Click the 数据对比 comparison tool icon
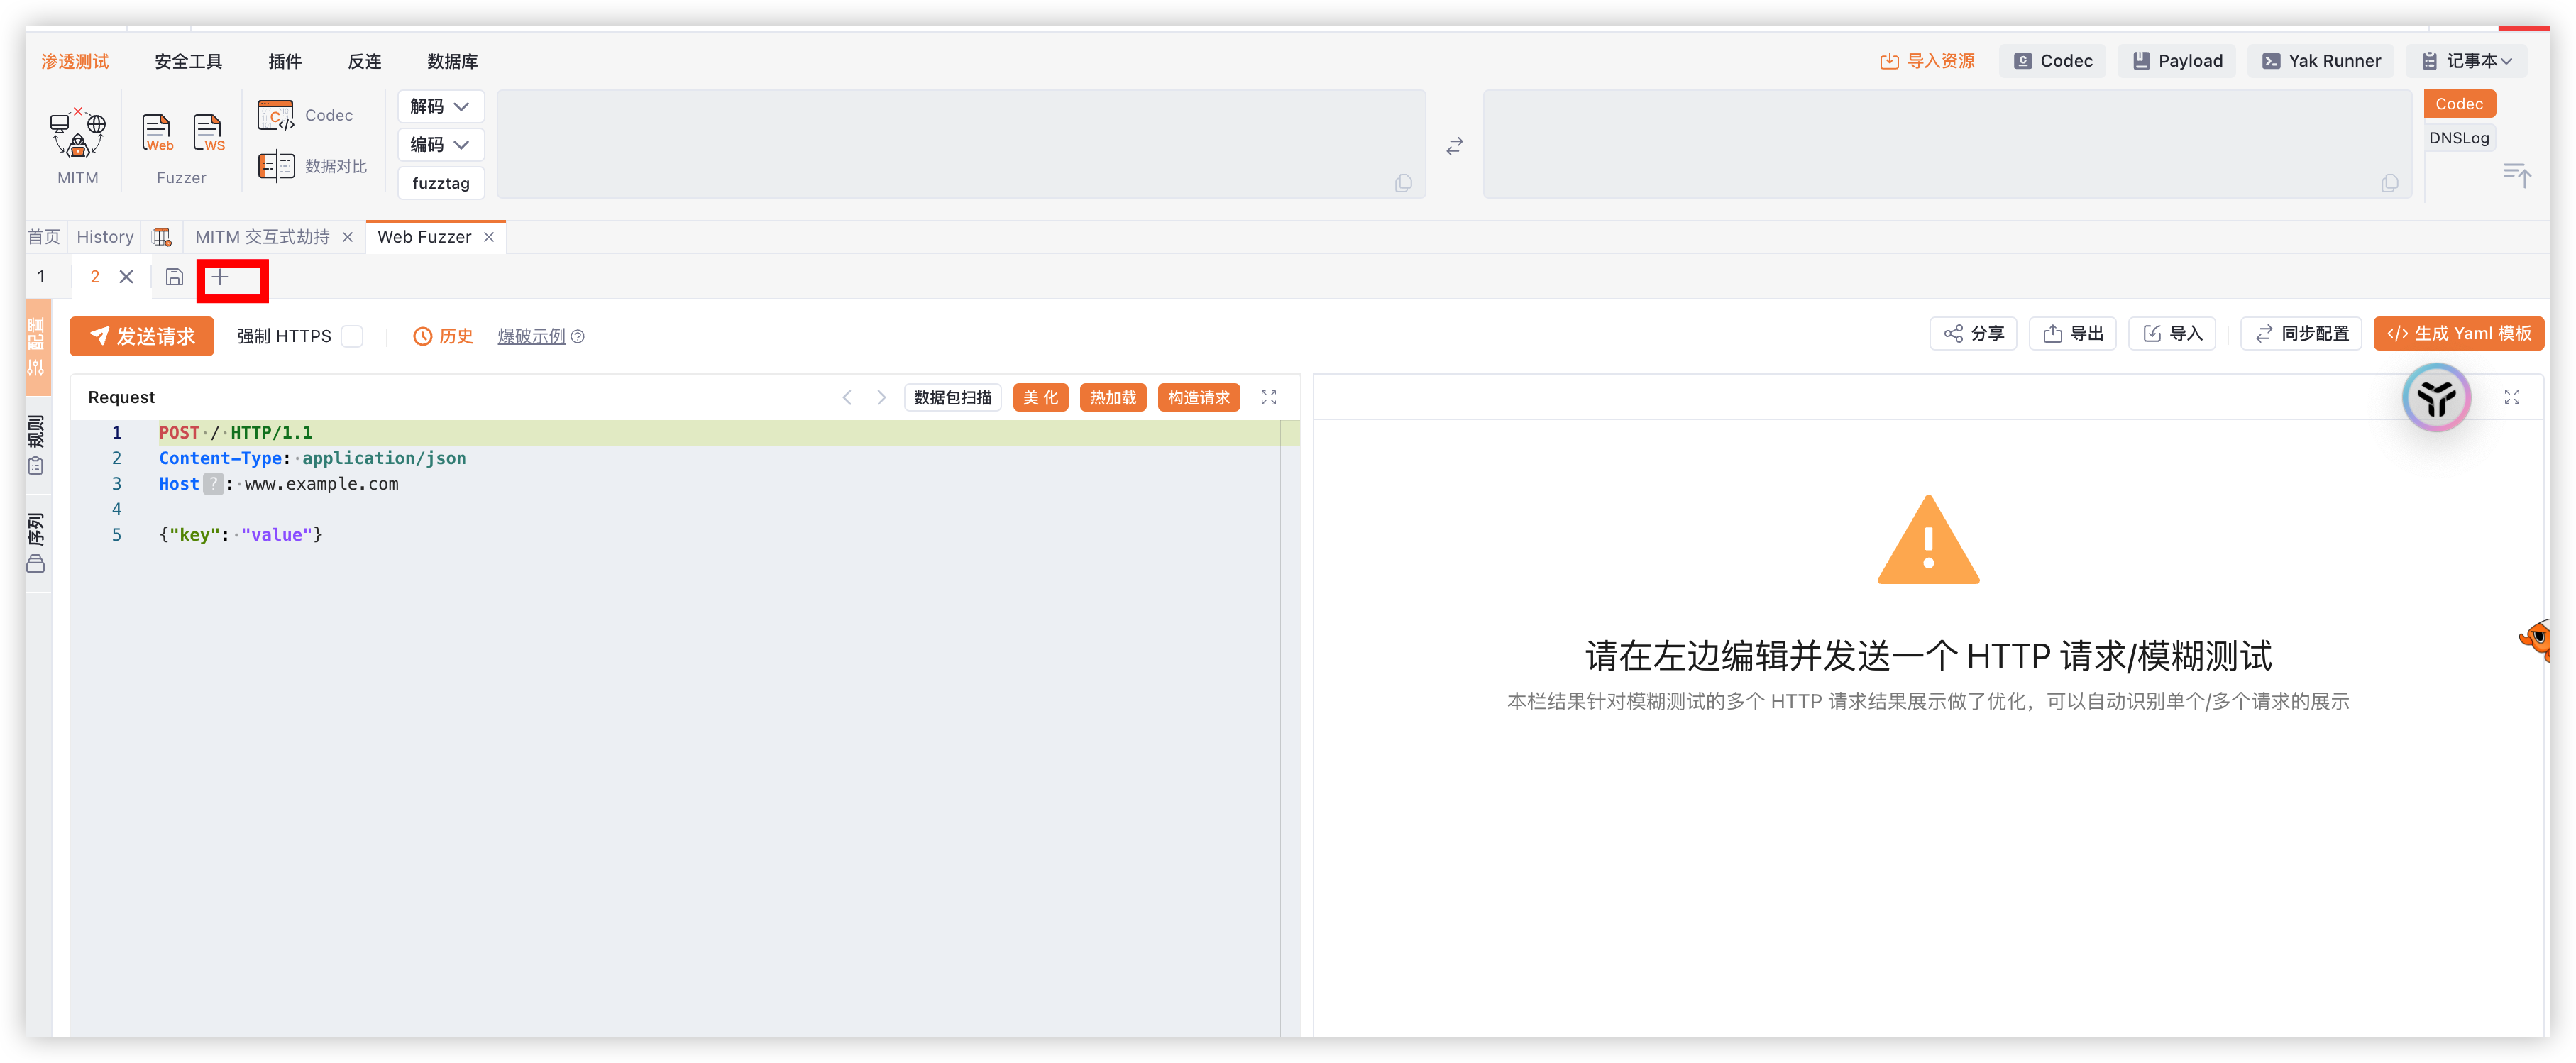The width and height of the screenshot is (2576, 1063). 277,165
